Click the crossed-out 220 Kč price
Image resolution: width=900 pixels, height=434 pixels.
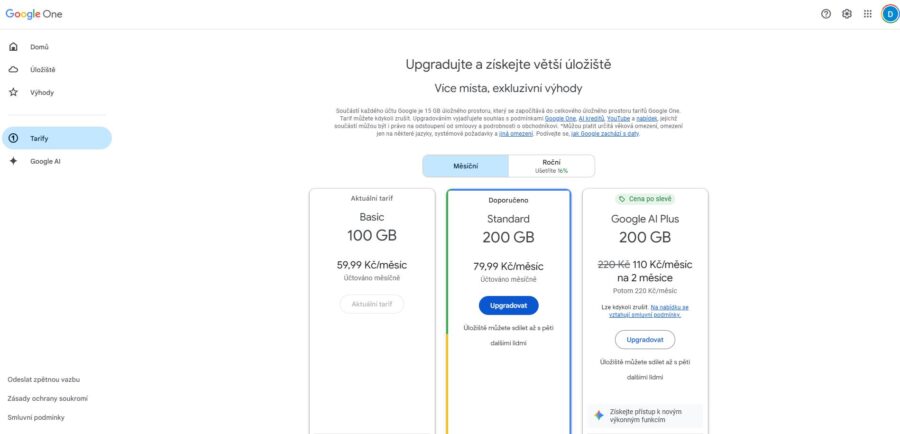coord(614,265)
